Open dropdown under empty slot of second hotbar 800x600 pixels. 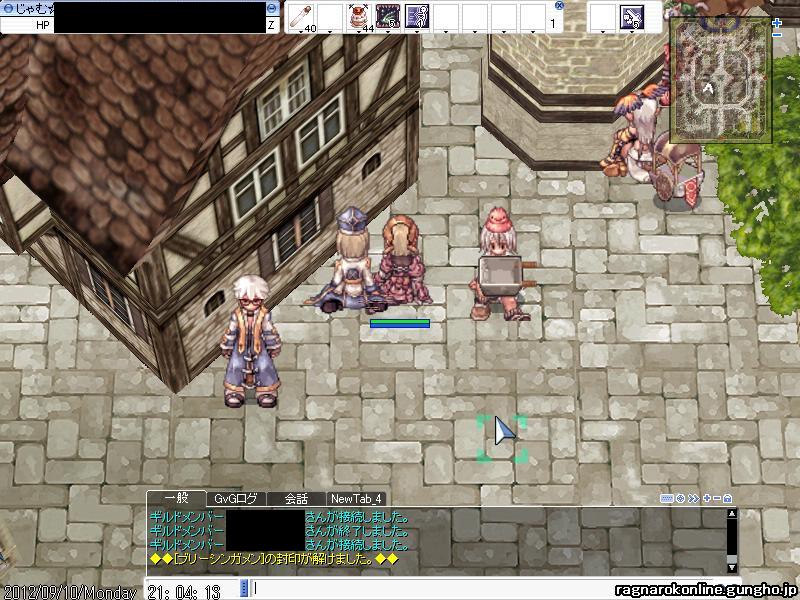click(603, 32)
